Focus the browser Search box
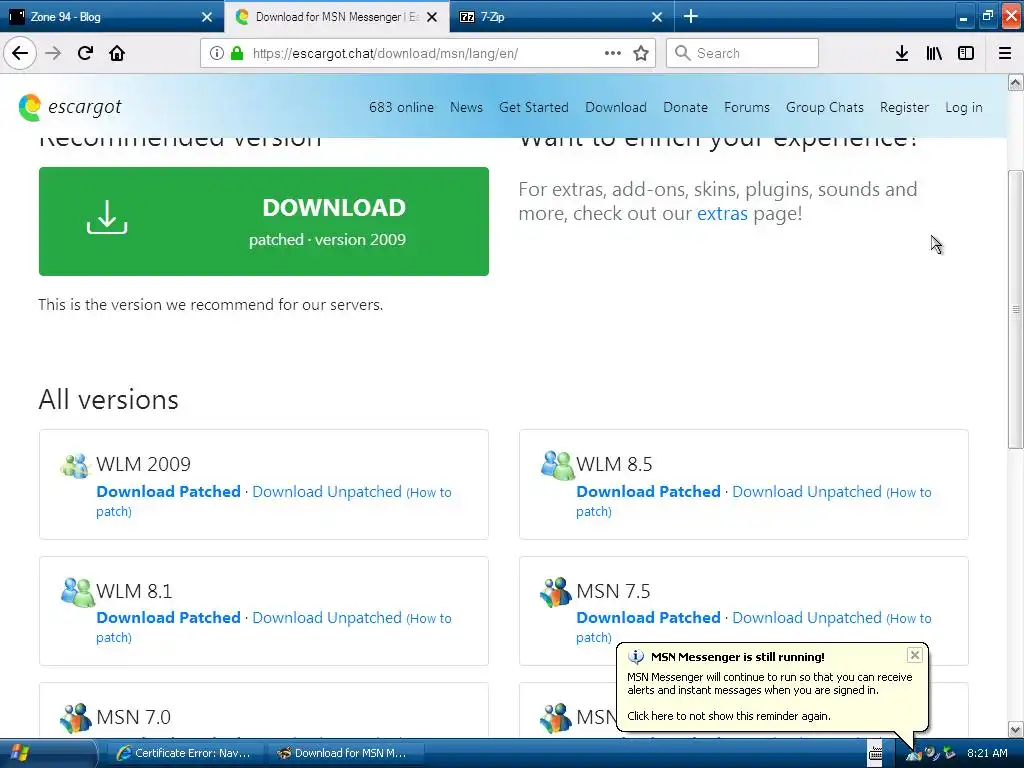The height and width of the screenshot is (768, 1024). pos(742,53)
